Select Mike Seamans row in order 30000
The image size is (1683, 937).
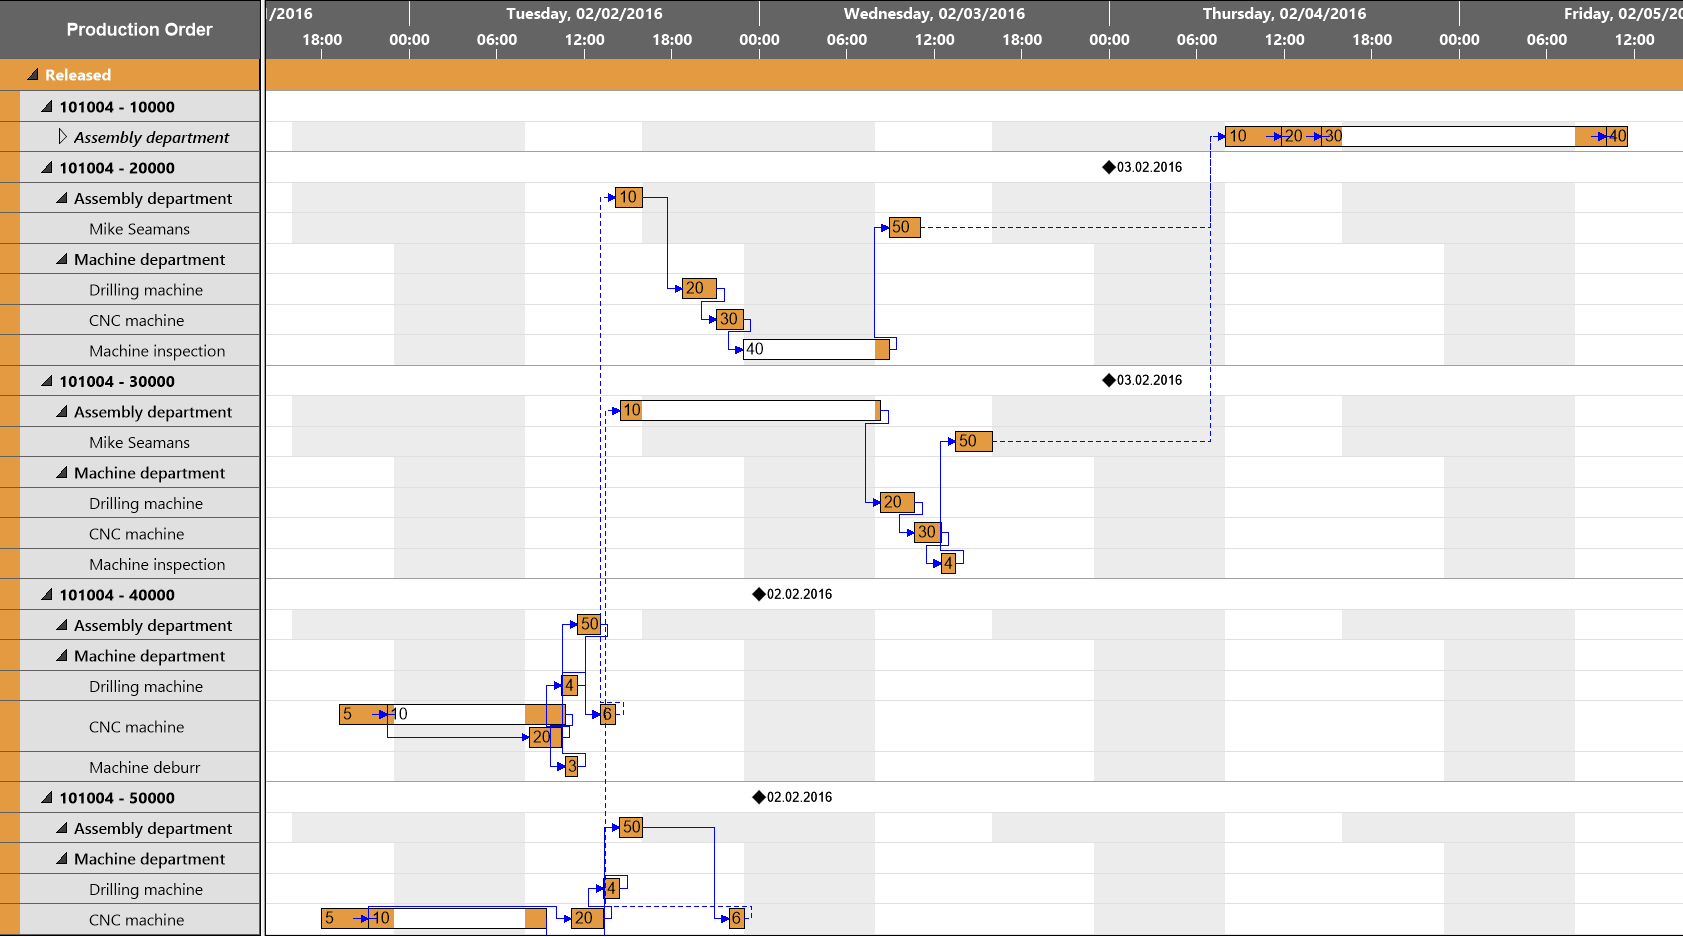click(139, 442)
